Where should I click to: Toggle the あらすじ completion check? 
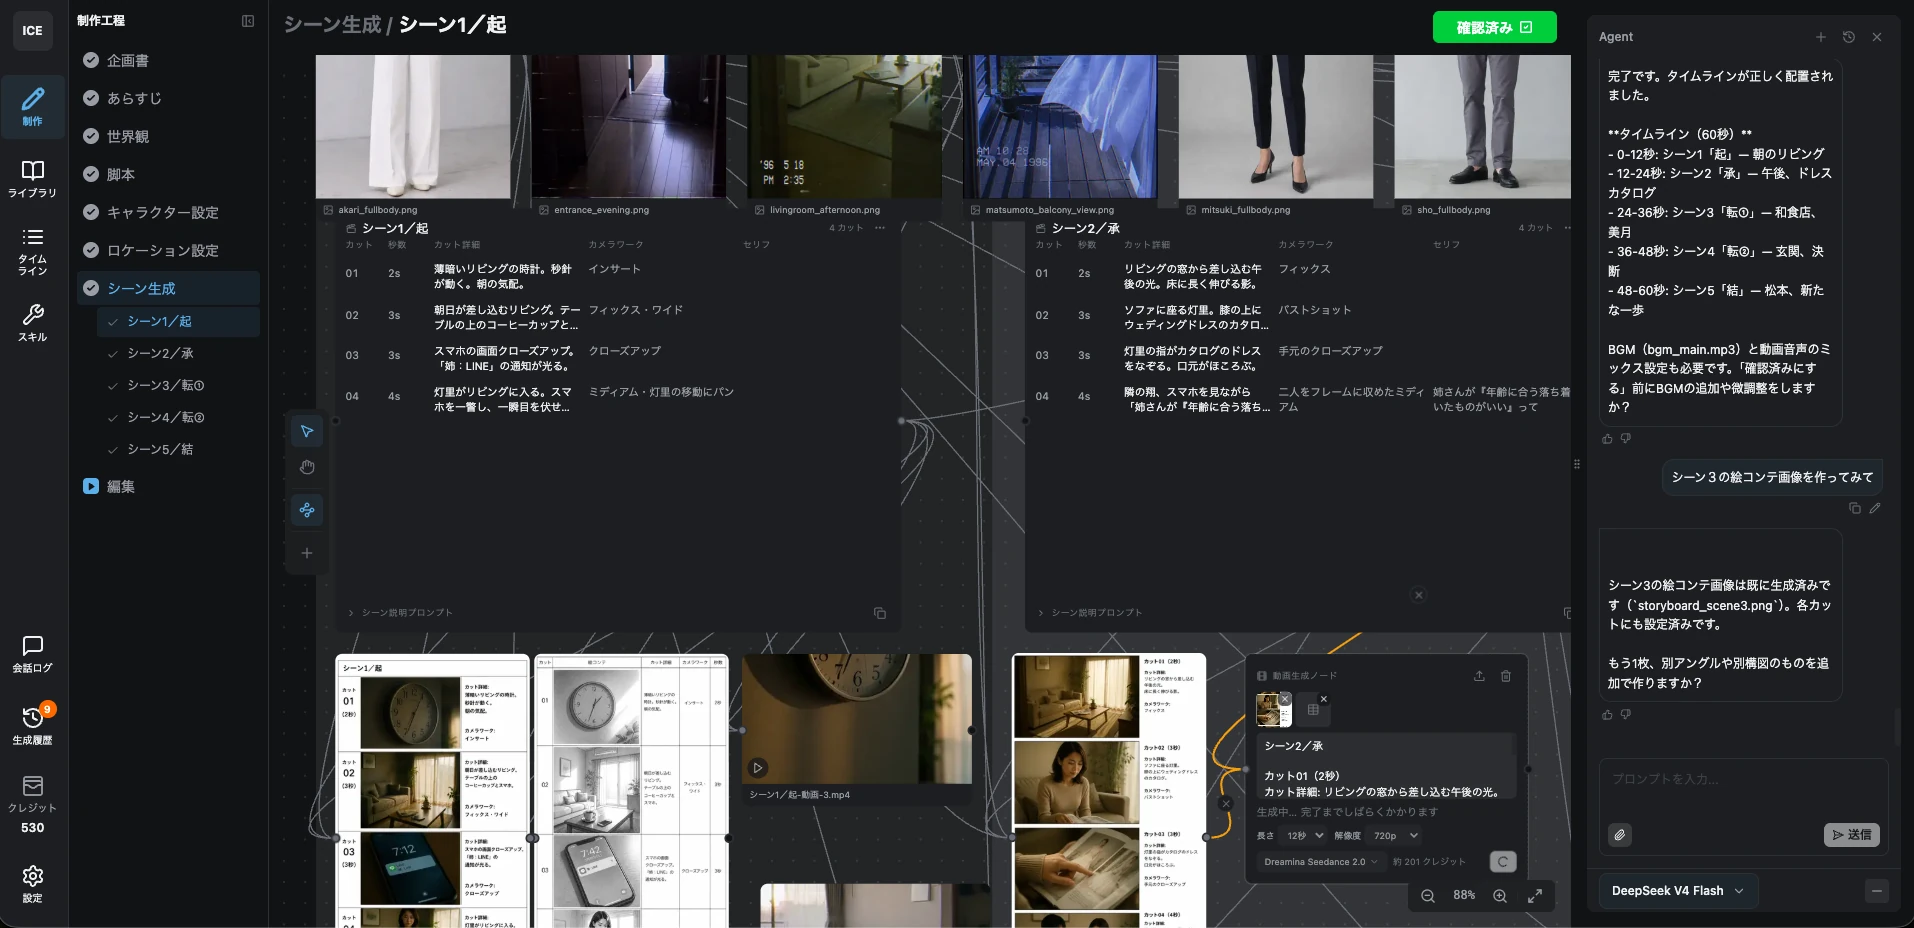[91, 98]
